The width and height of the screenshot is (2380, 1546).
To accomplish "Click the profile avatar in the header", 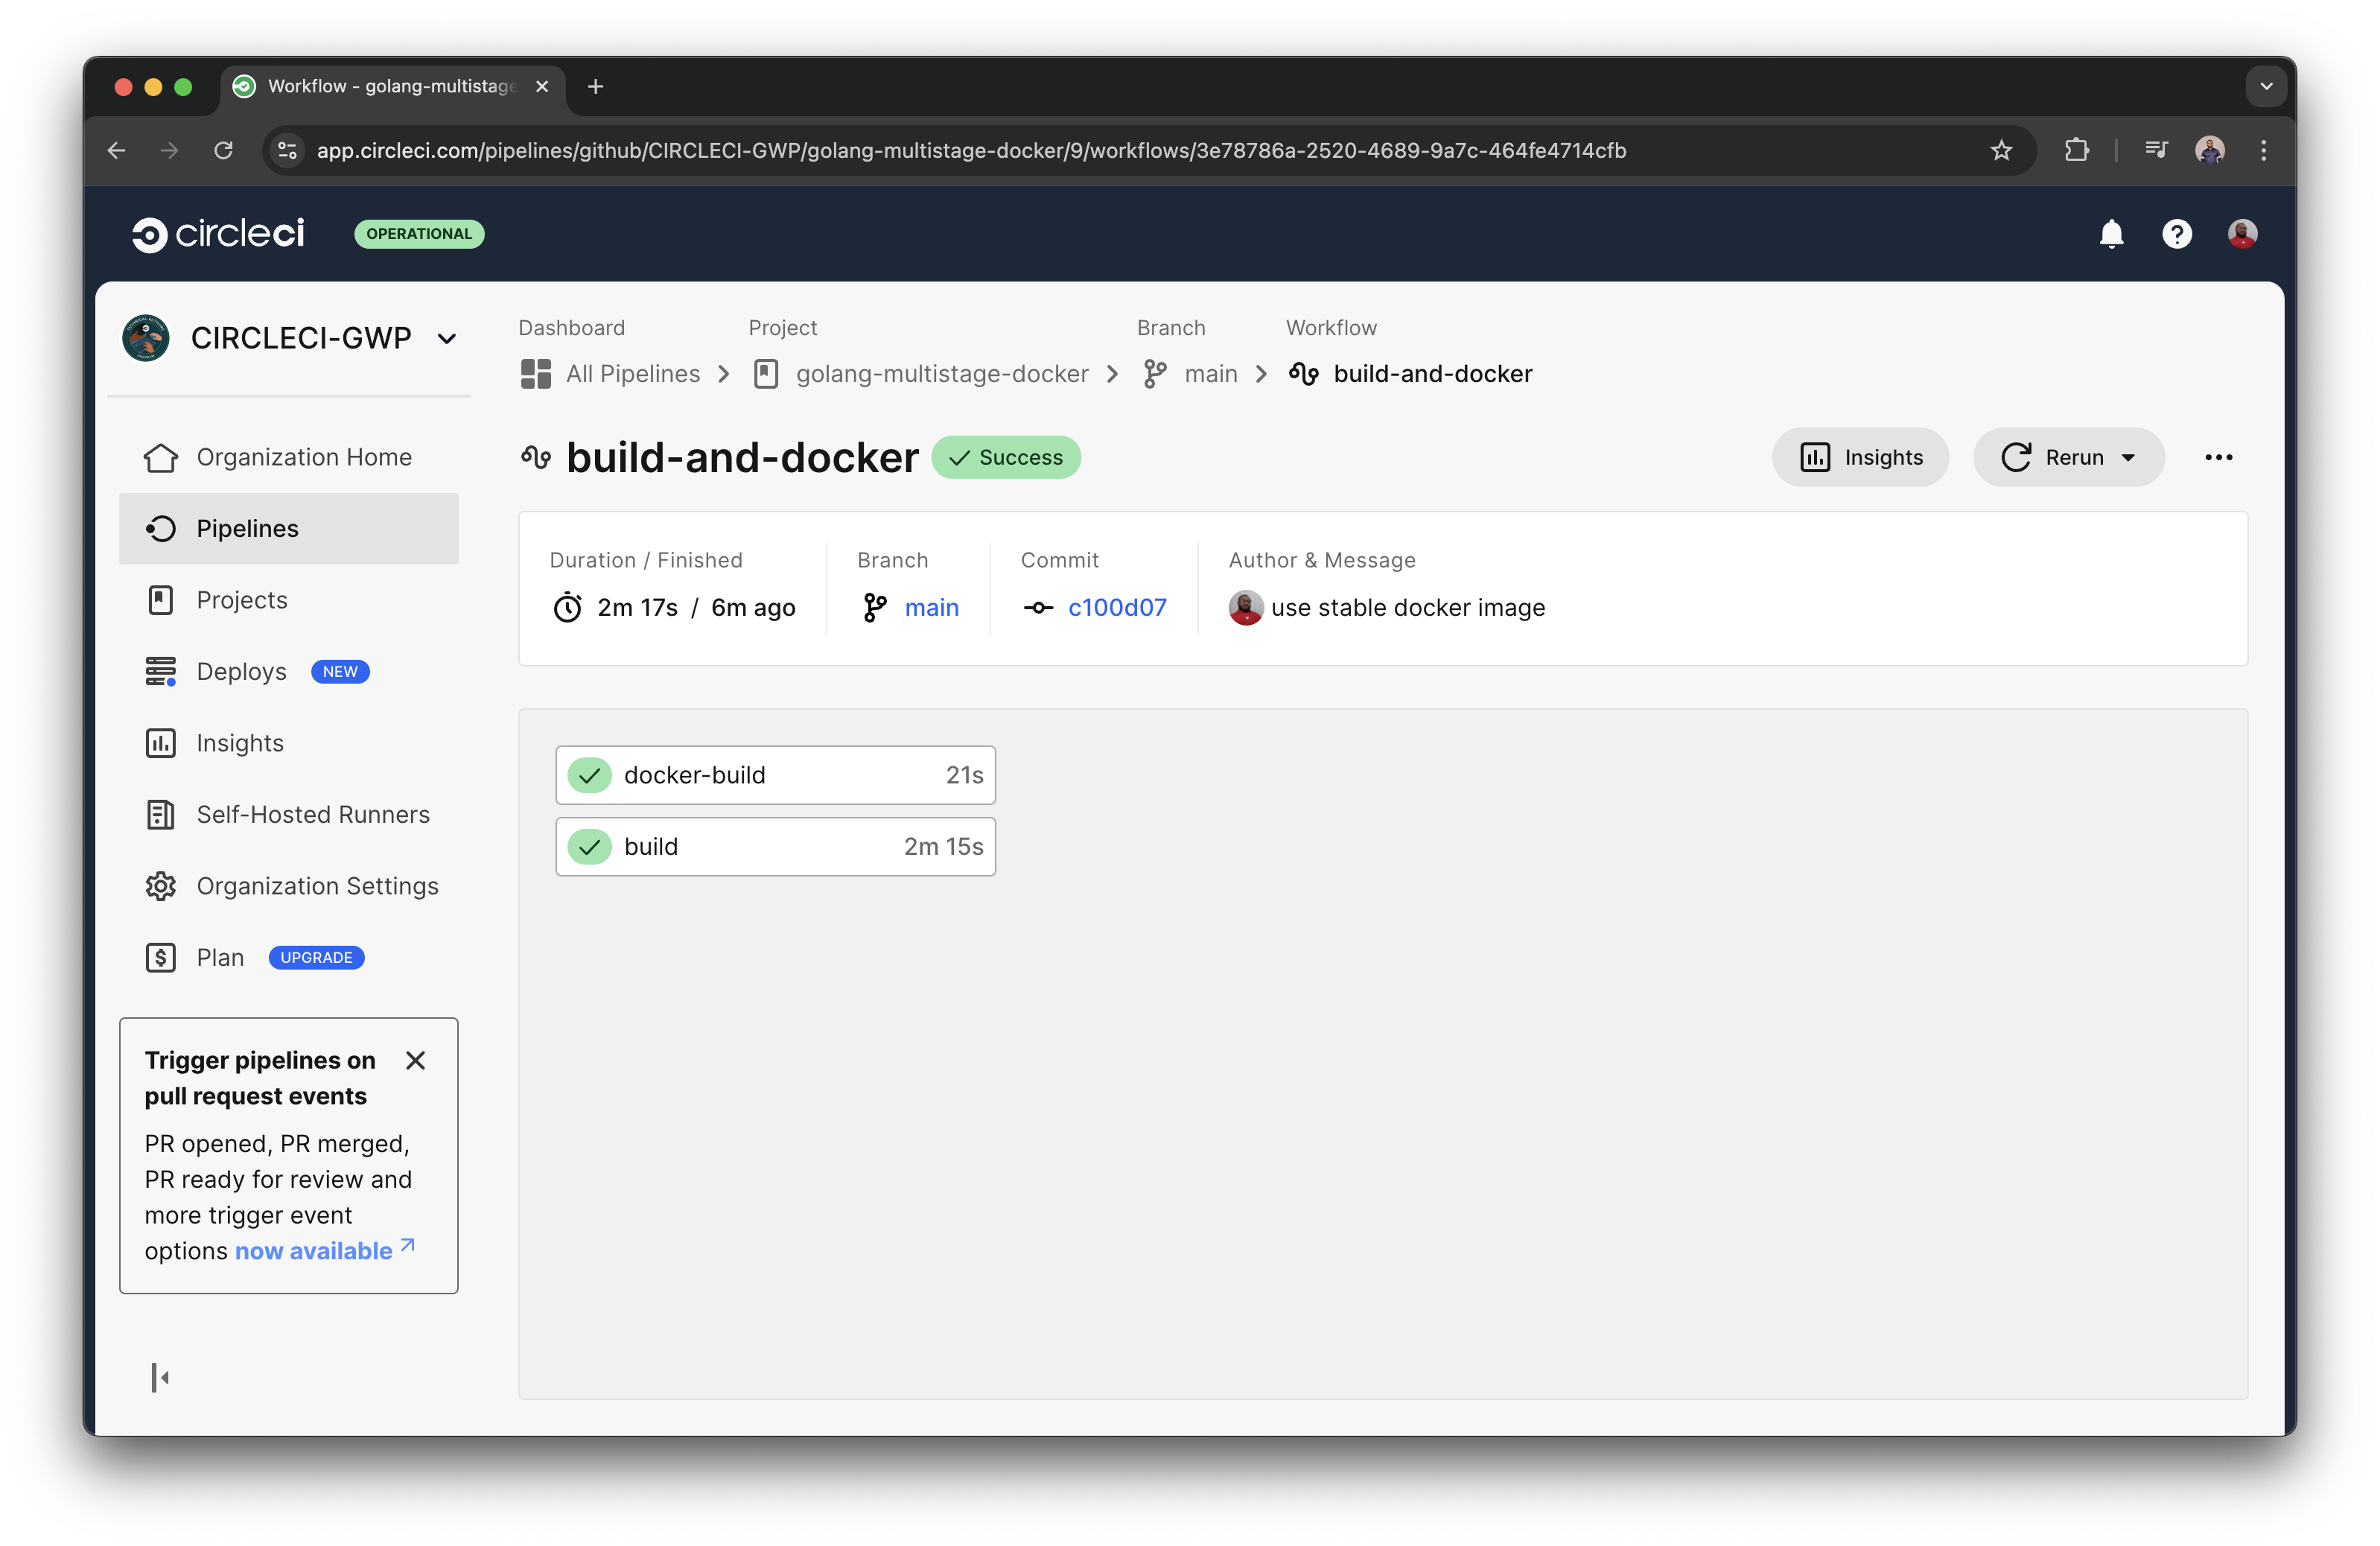I will [2242, 233].
